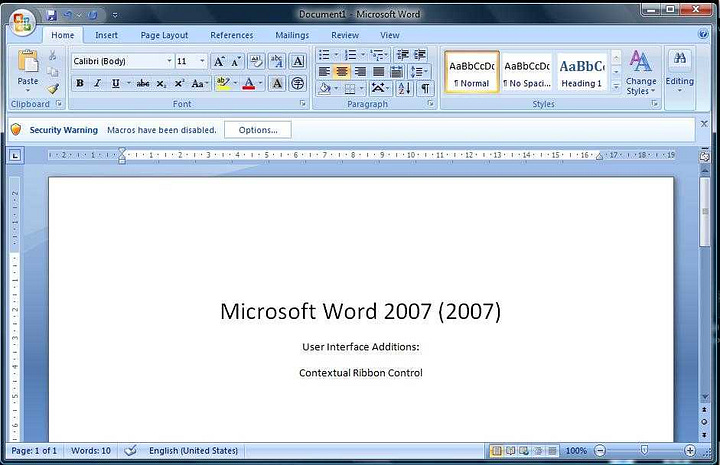Align text to the left
Image resolution: width=720 pixels, height=465 pixels.
pos(325,72)
